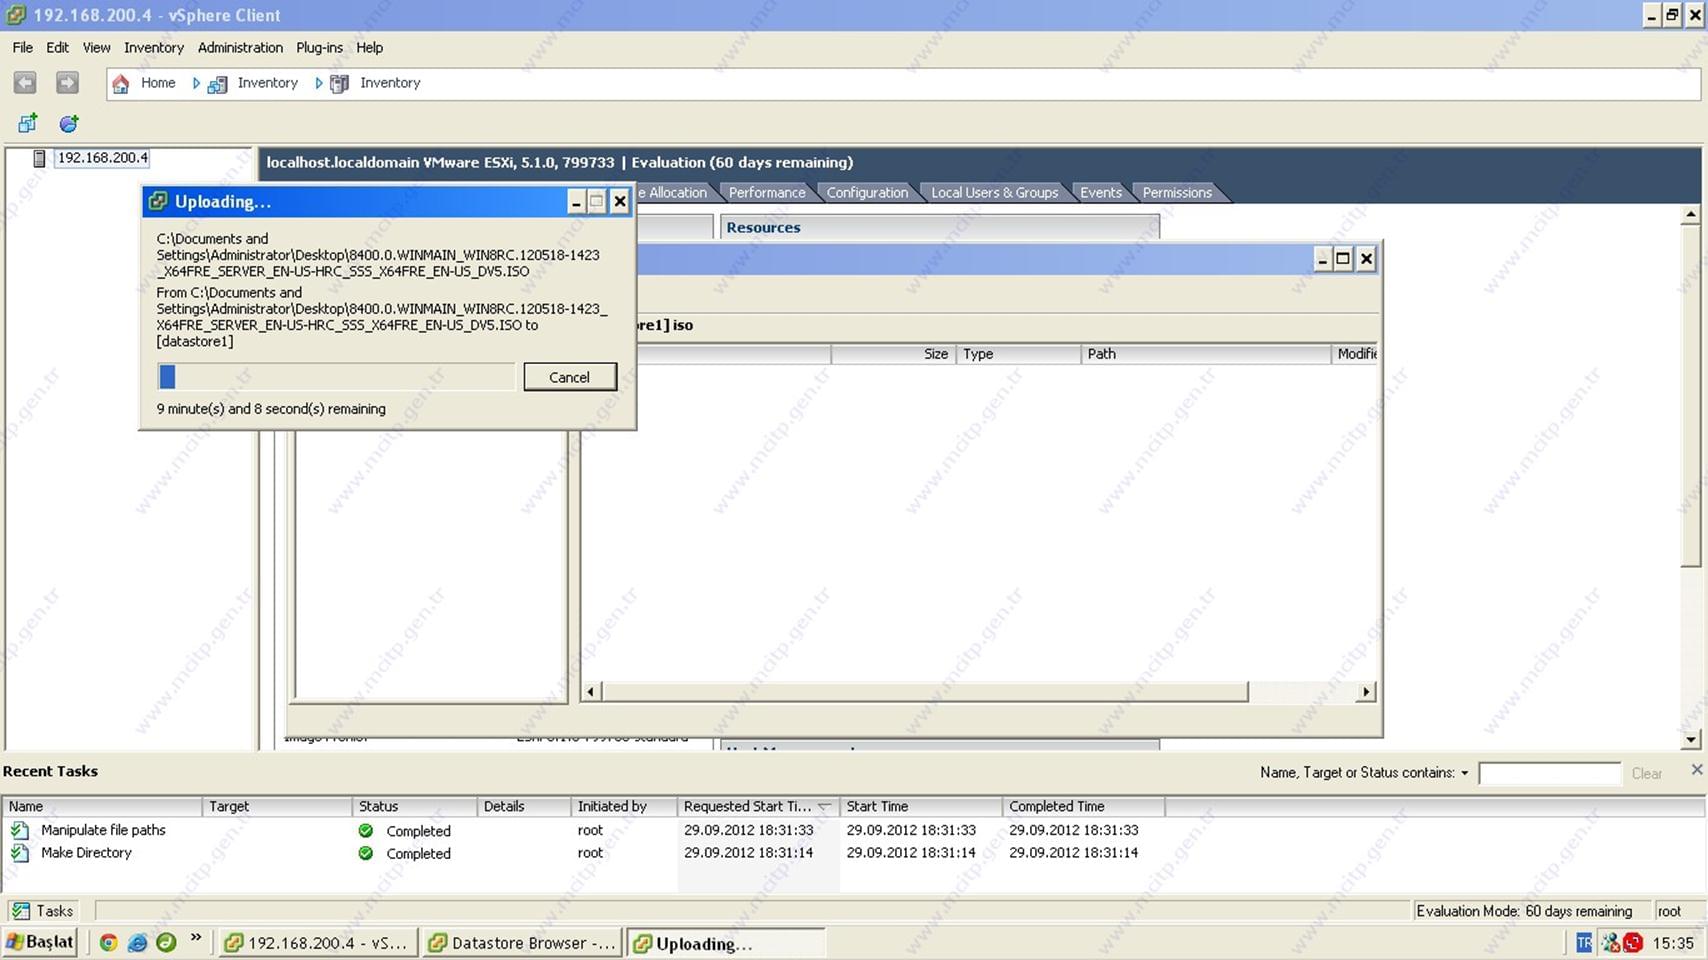The width and height of the screenshot is (1708, 960).
Task: Open the File menu
Action: pos(22,47)
